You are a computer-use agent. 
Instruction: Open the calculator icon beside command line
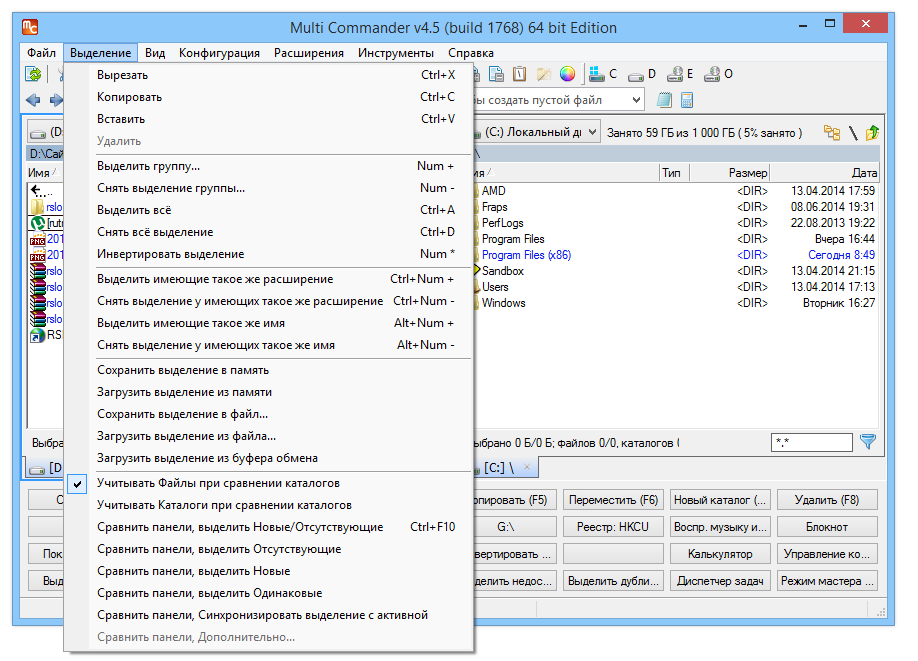[687, 100]
